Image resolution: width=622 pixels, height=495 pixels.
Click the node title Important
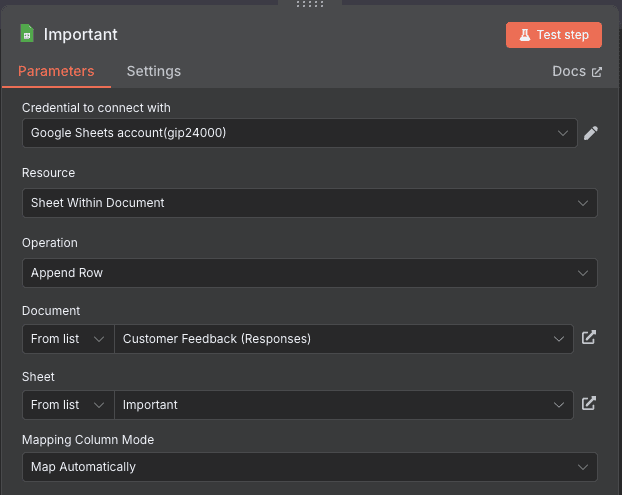[x=81, y=35]
